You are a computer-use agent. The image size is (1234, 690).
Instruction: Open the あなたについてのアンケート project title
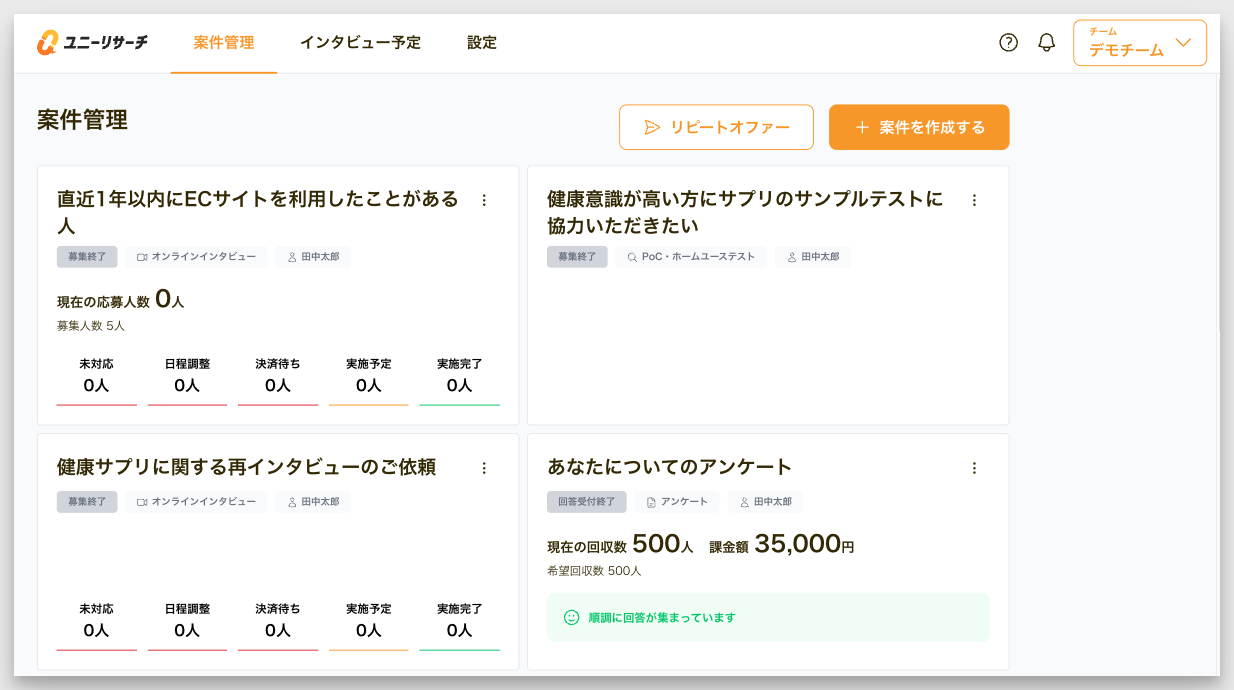pos(669,467)
